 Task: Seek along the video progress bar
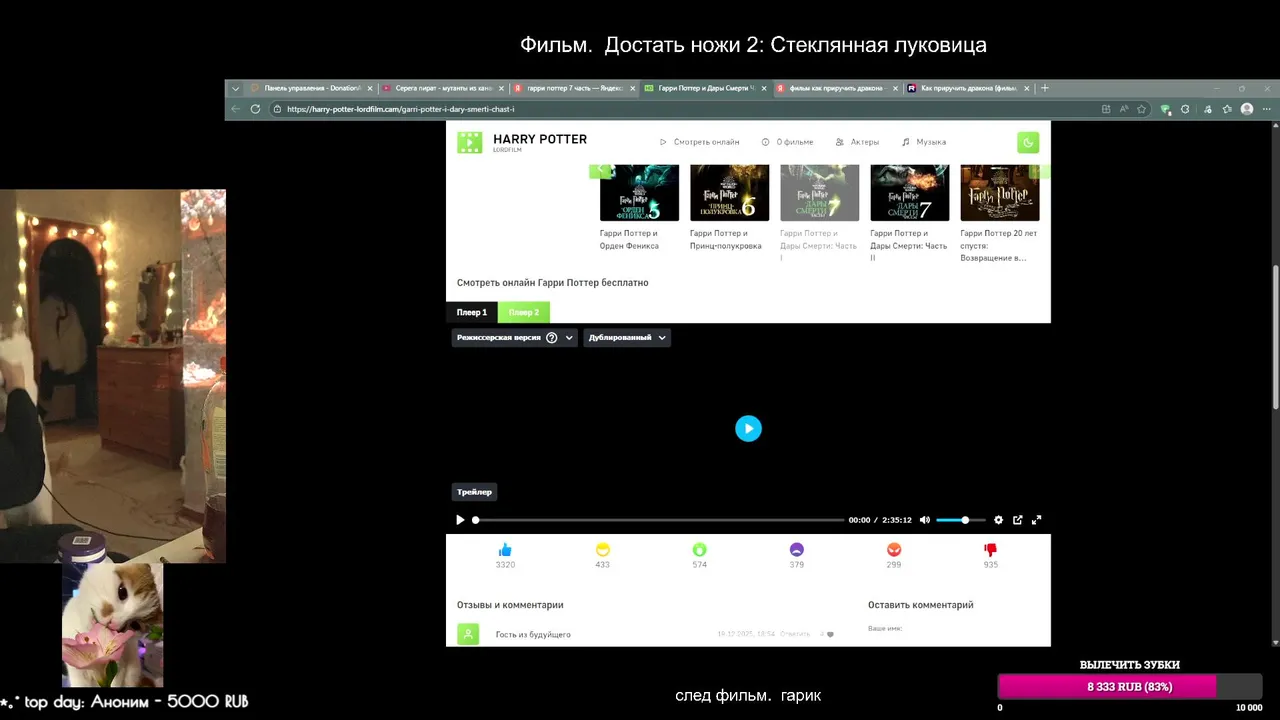point(659,520)
